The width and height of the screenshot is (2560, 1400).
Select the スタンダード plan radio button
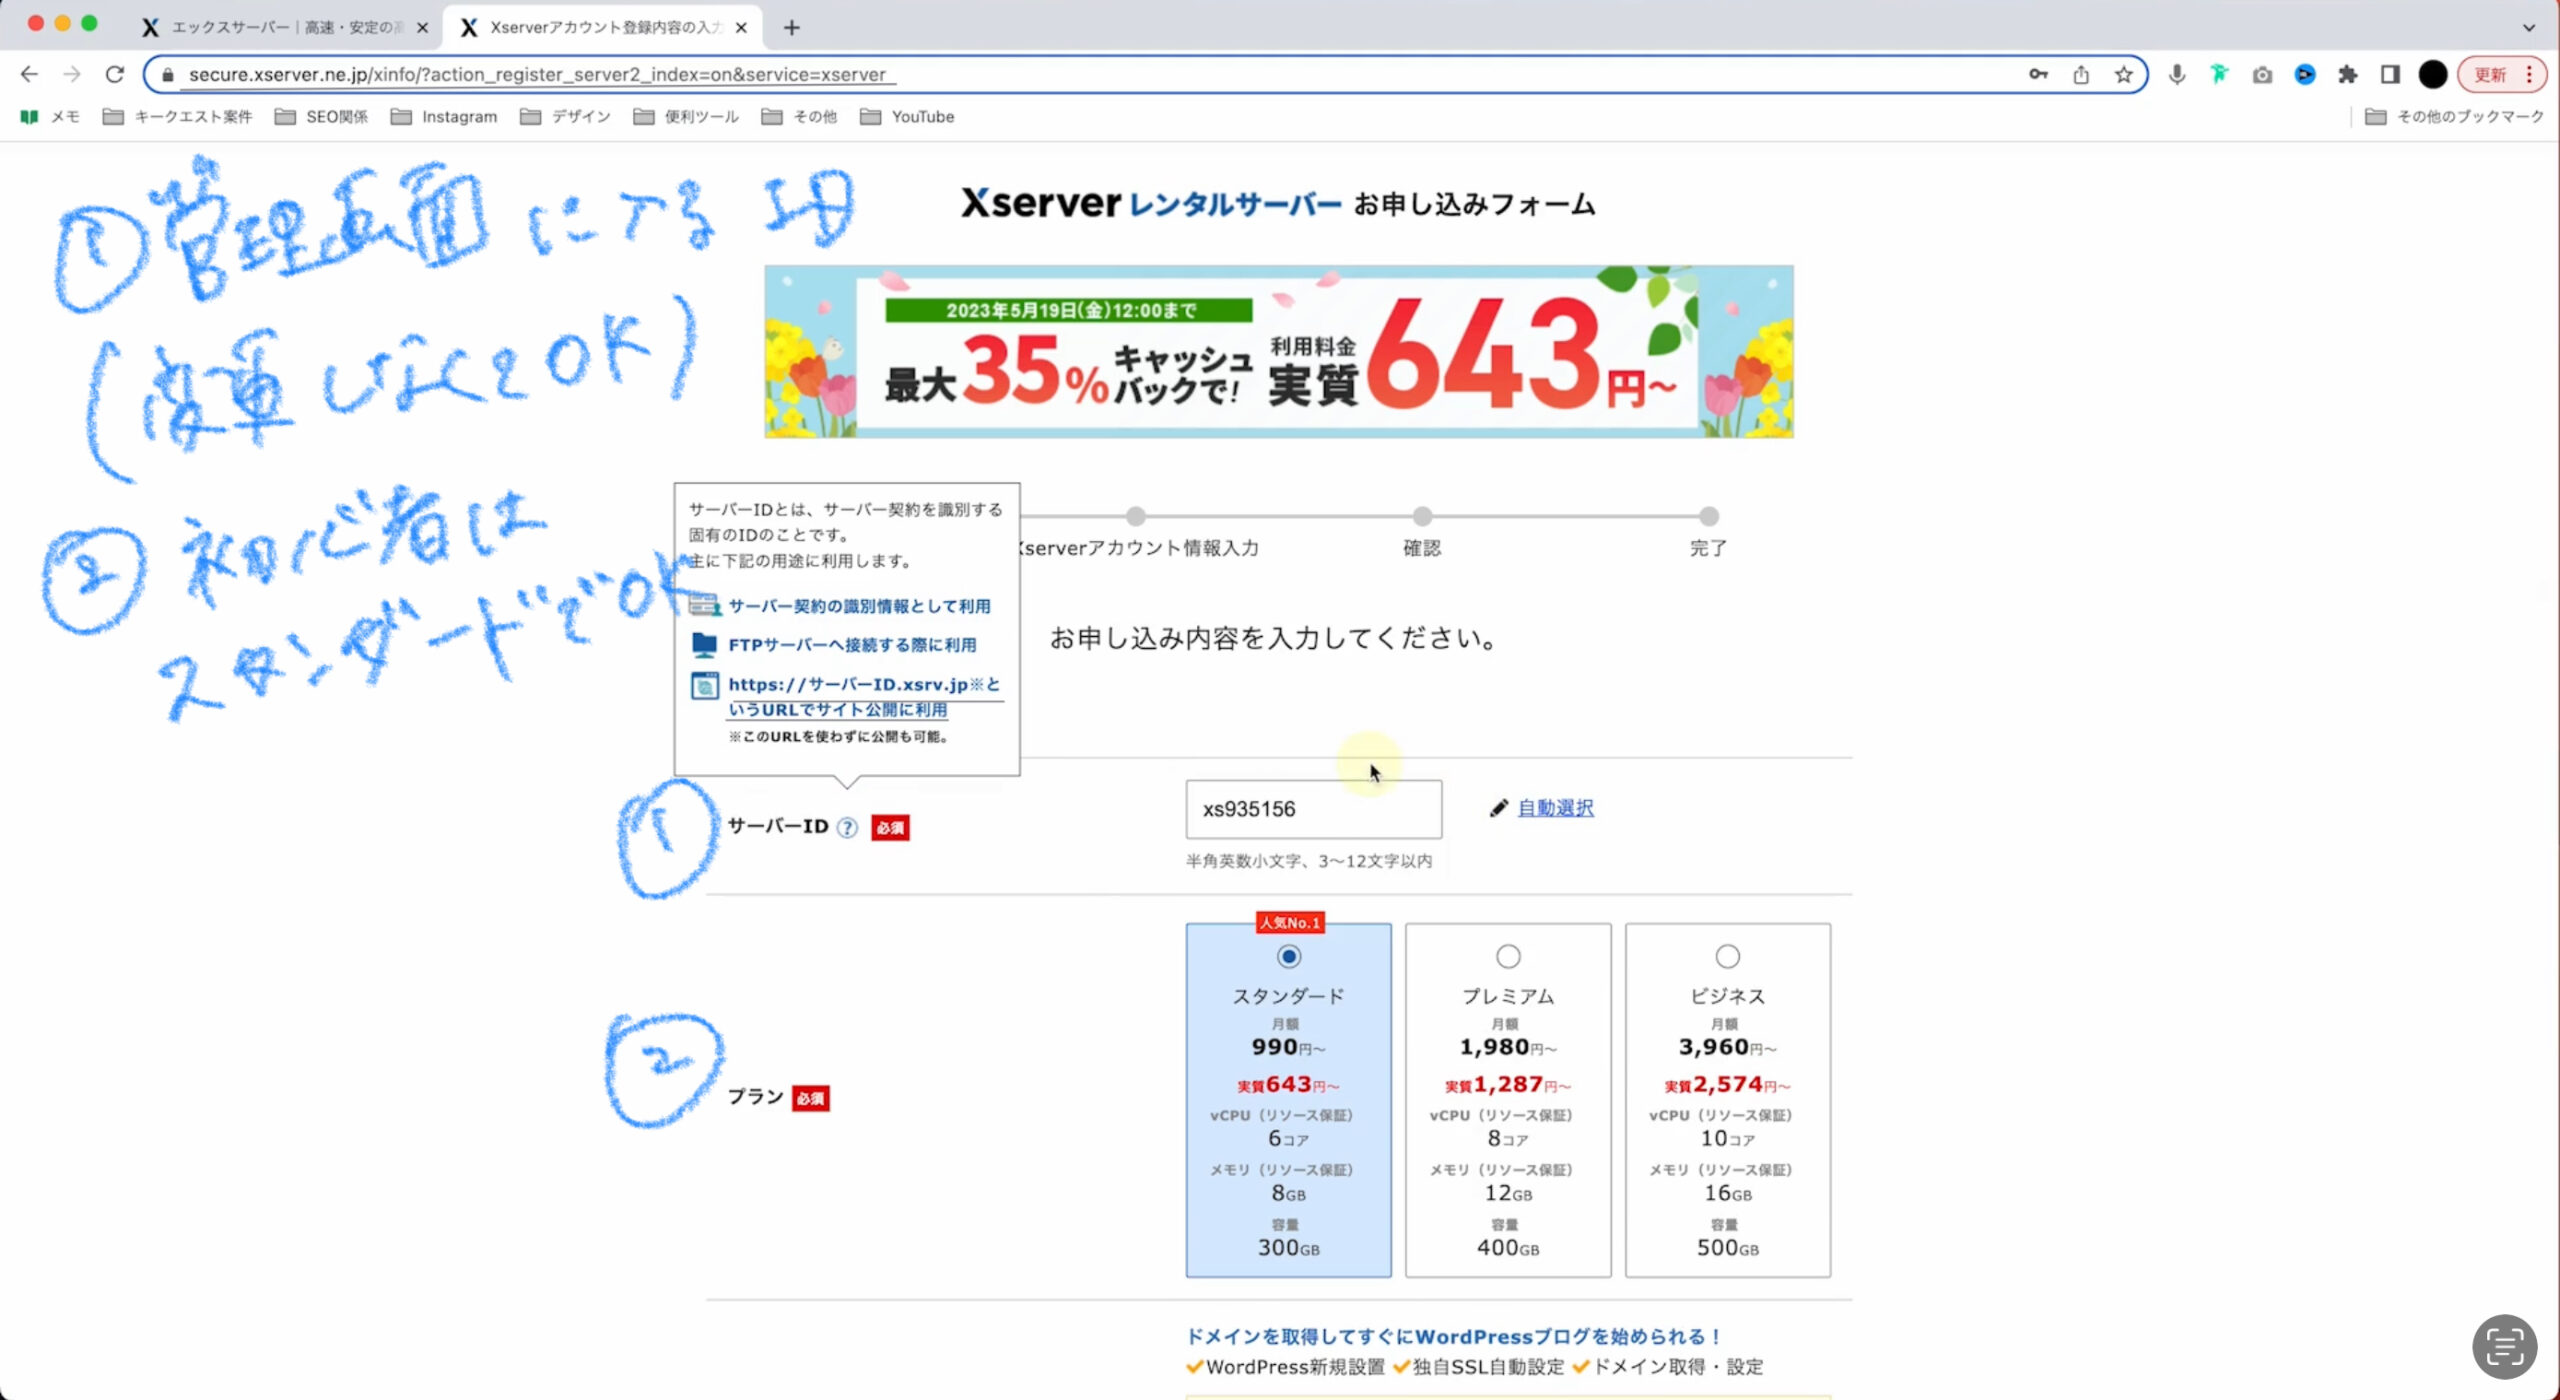click(x=1289, y=957)
